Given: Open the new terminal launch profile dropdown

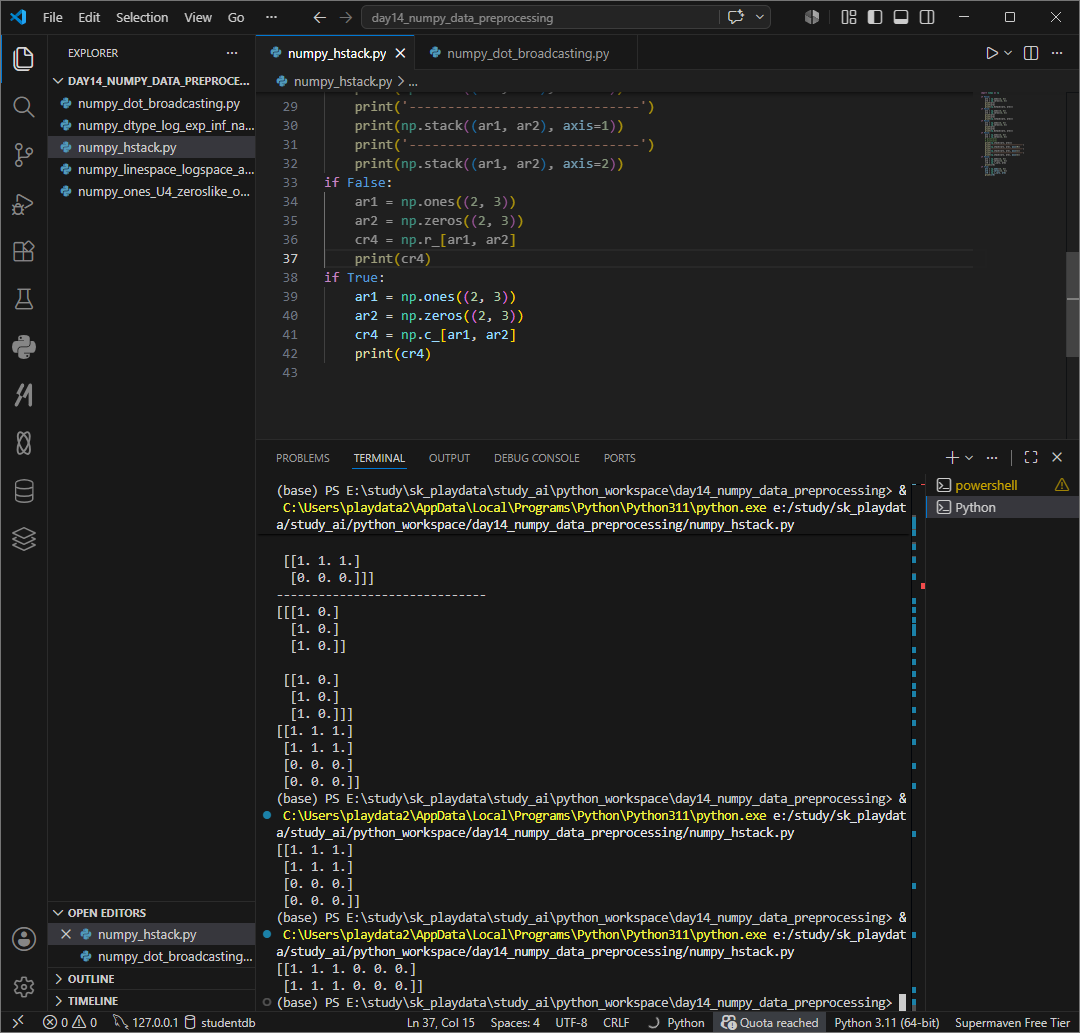Looking at the screenshot, I should pyautogui.click(x=969, y=457).
